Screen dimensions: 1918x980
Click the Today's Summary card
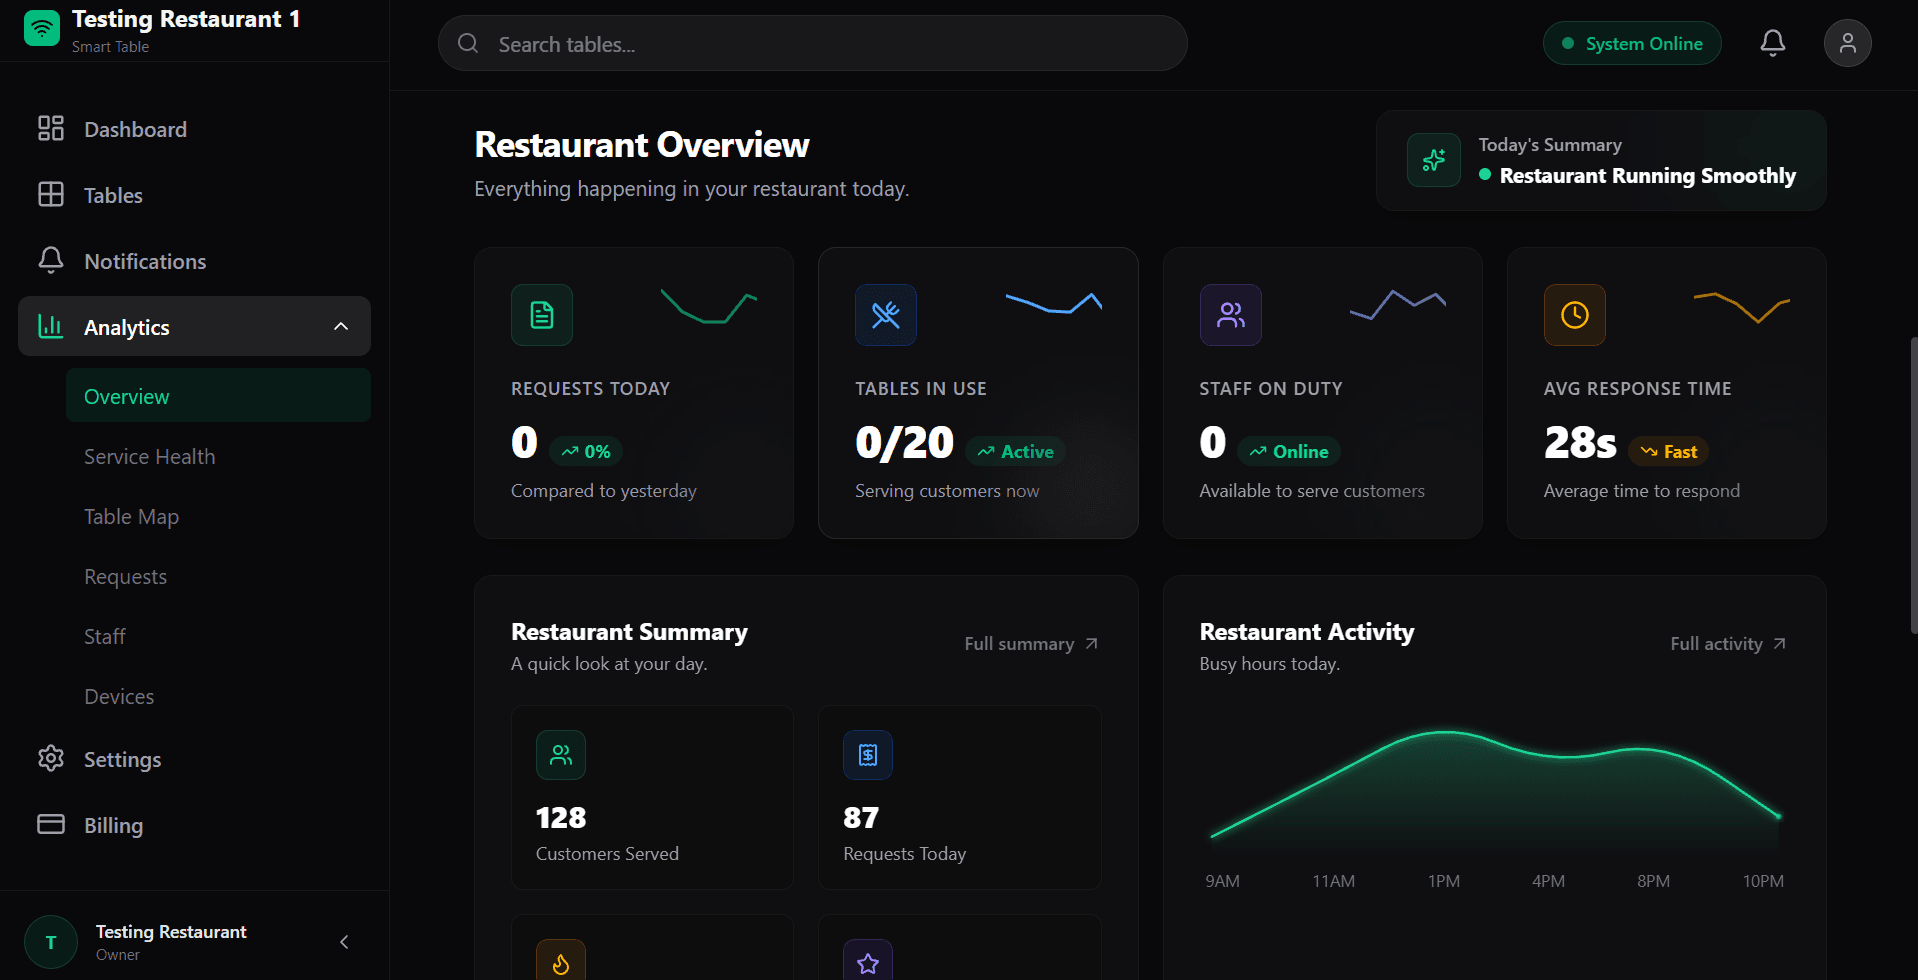(x=1601, y=160)
